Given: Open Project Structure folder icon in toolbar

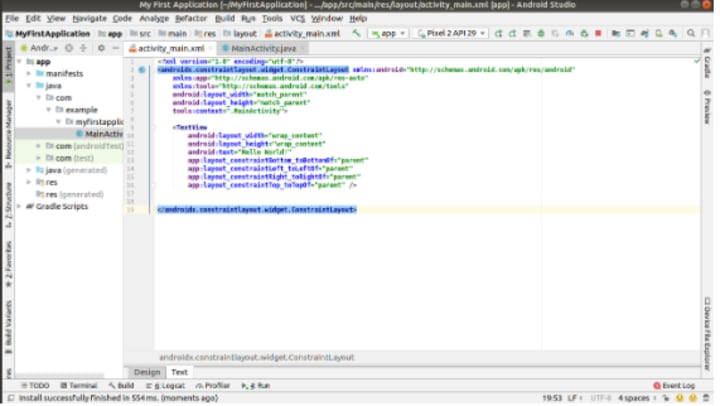Looking at the screenshot, I should click(616, 33).
